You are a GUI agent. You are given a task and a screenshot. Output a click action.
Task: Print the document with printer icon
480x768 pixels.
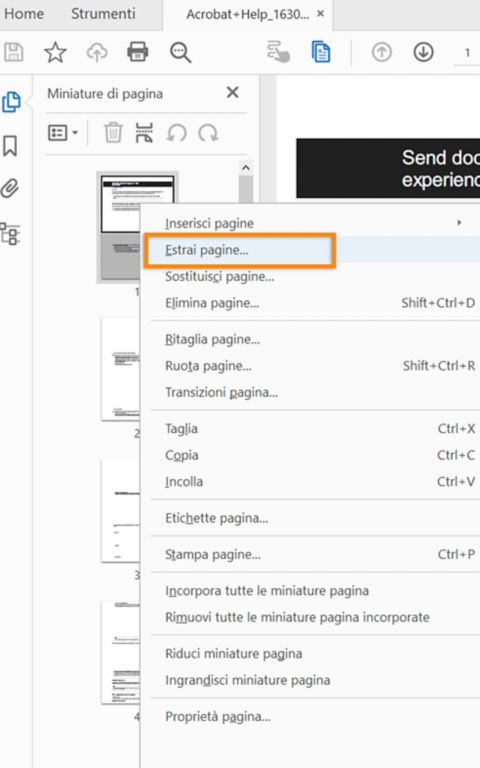click(x=138, y=52)
